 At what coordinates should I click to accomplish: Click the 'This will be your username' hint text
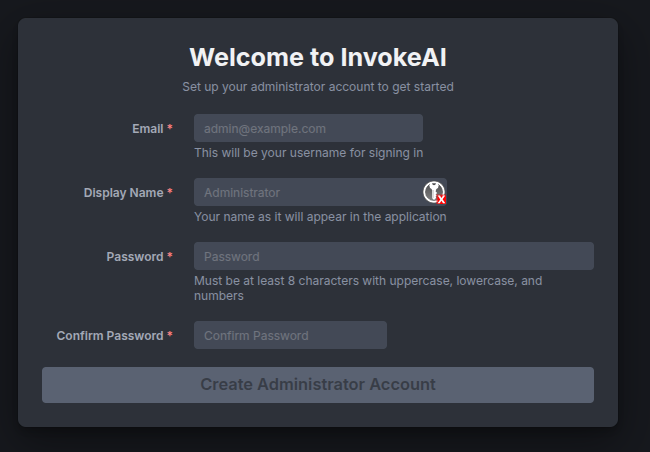click(308, 153)
